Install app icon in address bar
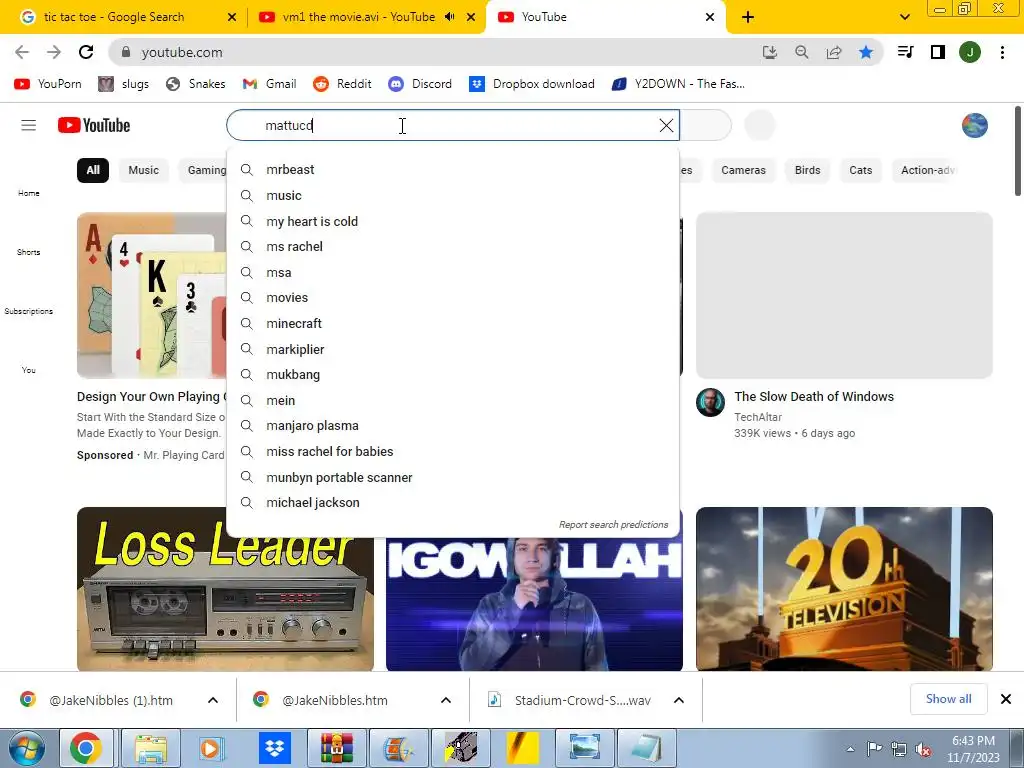The height and width of the screenshot is (768, 1024). (769, 52)
